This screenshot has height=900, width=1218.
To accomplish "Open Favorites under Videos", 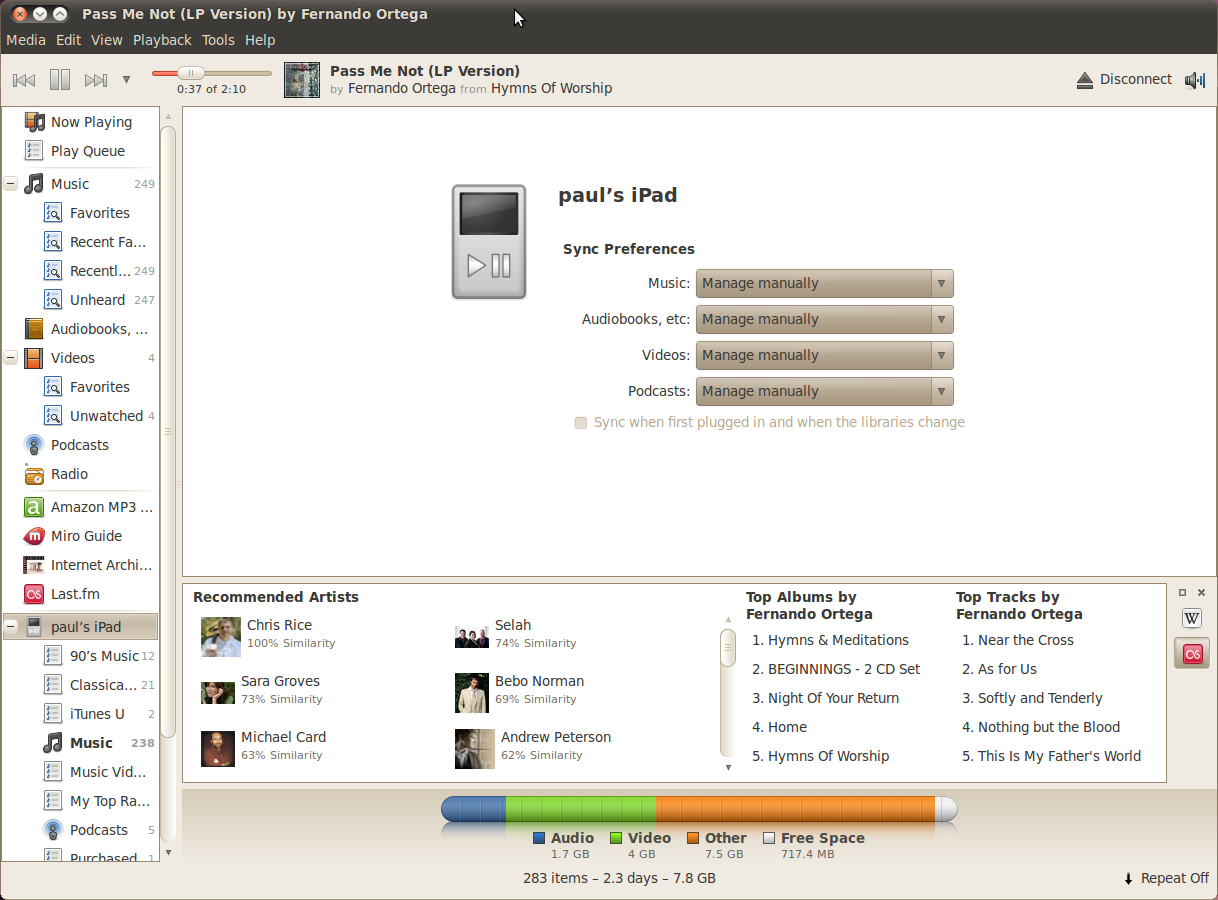I will pos(80,387).
